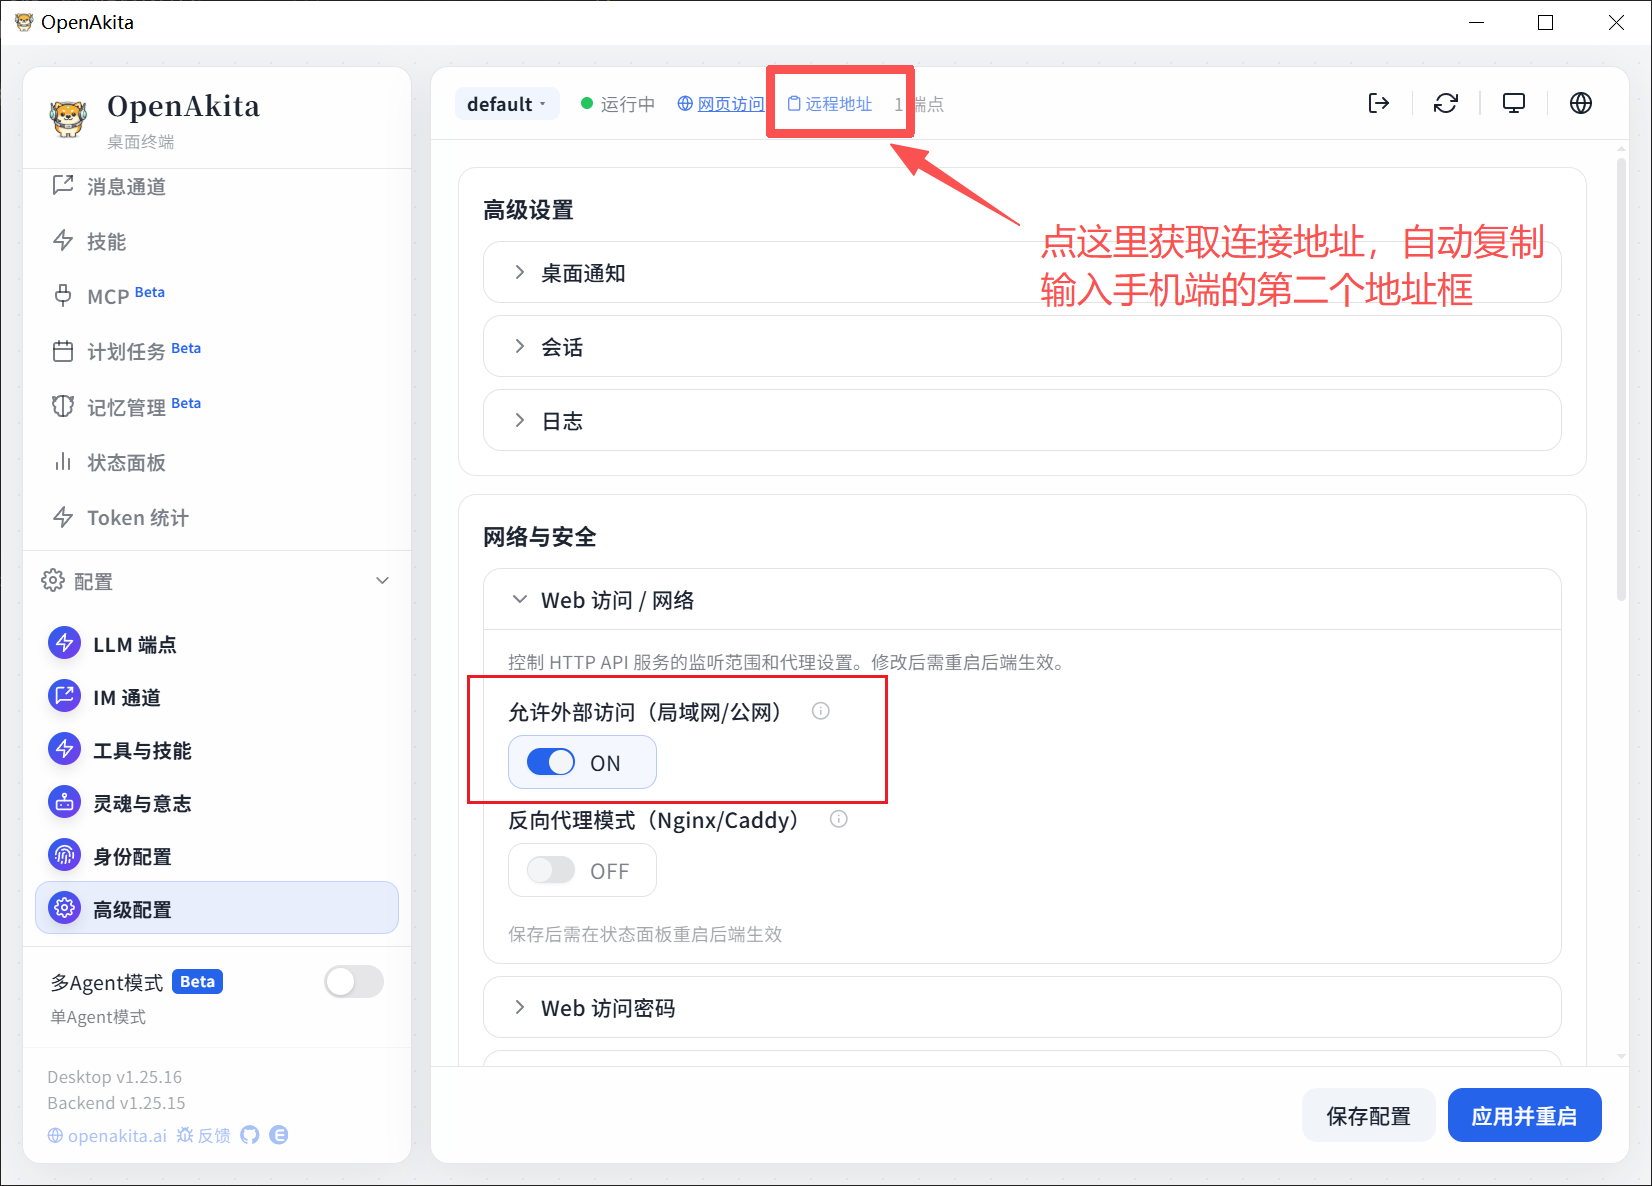Click the fingerprint icon for 身份配置

pyautogui.click(x=65, y=855)
